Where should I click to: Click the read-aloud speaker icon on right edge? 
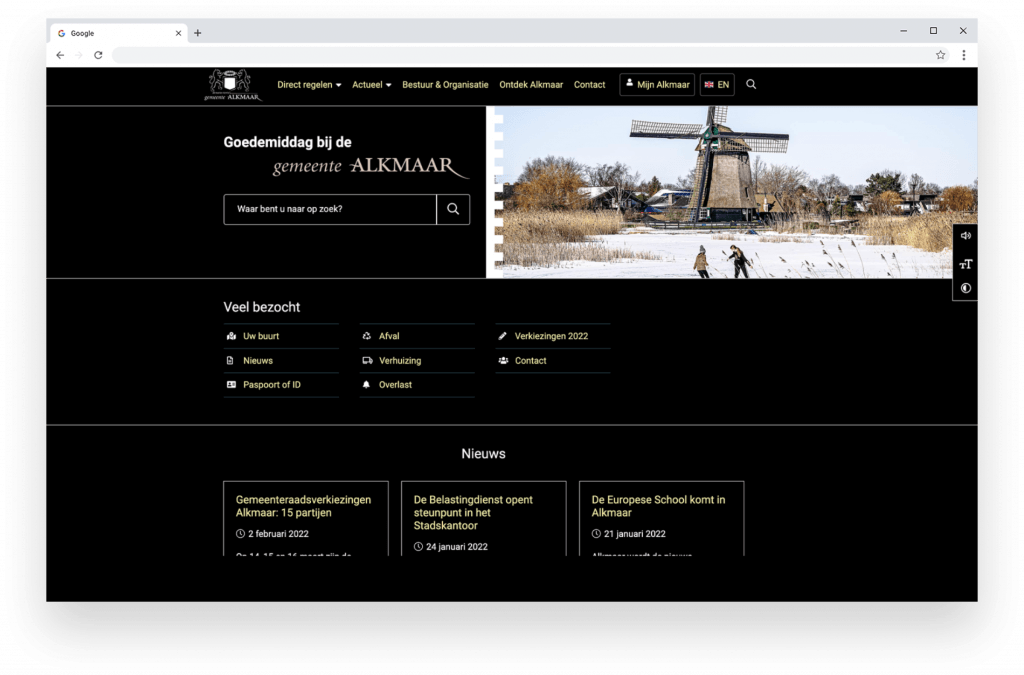[x=965, y=236]
